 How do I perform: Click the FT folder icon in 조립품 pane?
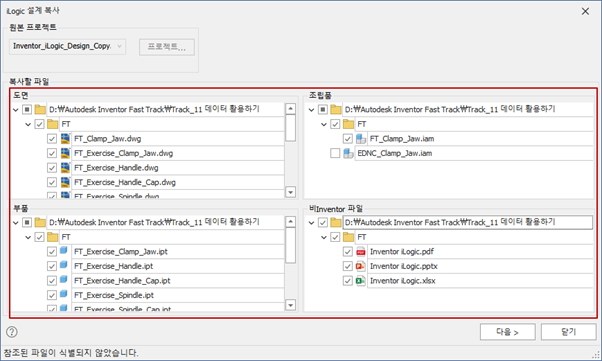coord(349,124)
